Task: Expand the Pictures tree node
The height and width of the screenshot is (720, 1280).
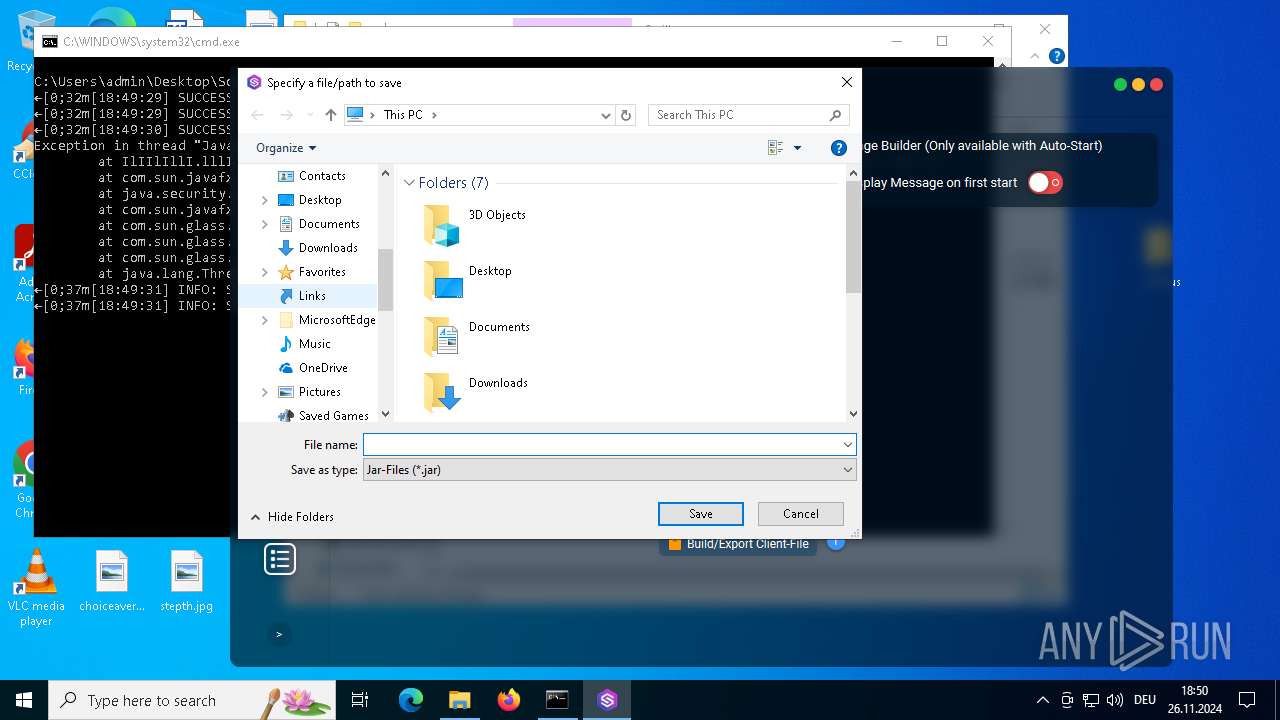Action: [264, 392]
